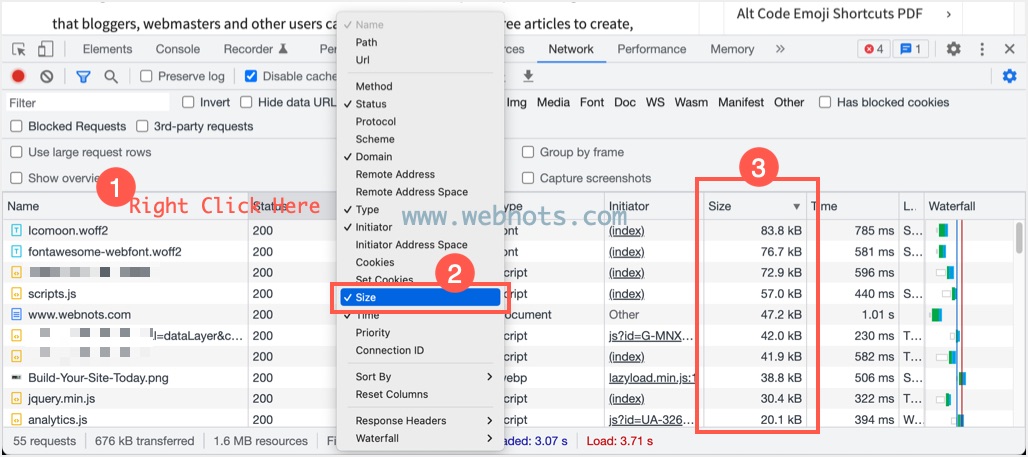Image resolution: width=1028 pixels, height=457 pixels.
Task: Clear the network log icon
Action: [46, 77]
